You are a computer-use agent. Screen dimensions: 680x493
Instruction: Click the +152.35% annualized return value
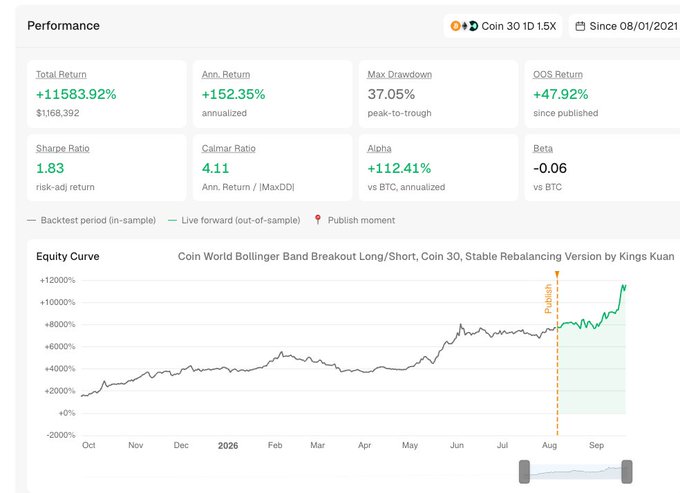point(233,94)
